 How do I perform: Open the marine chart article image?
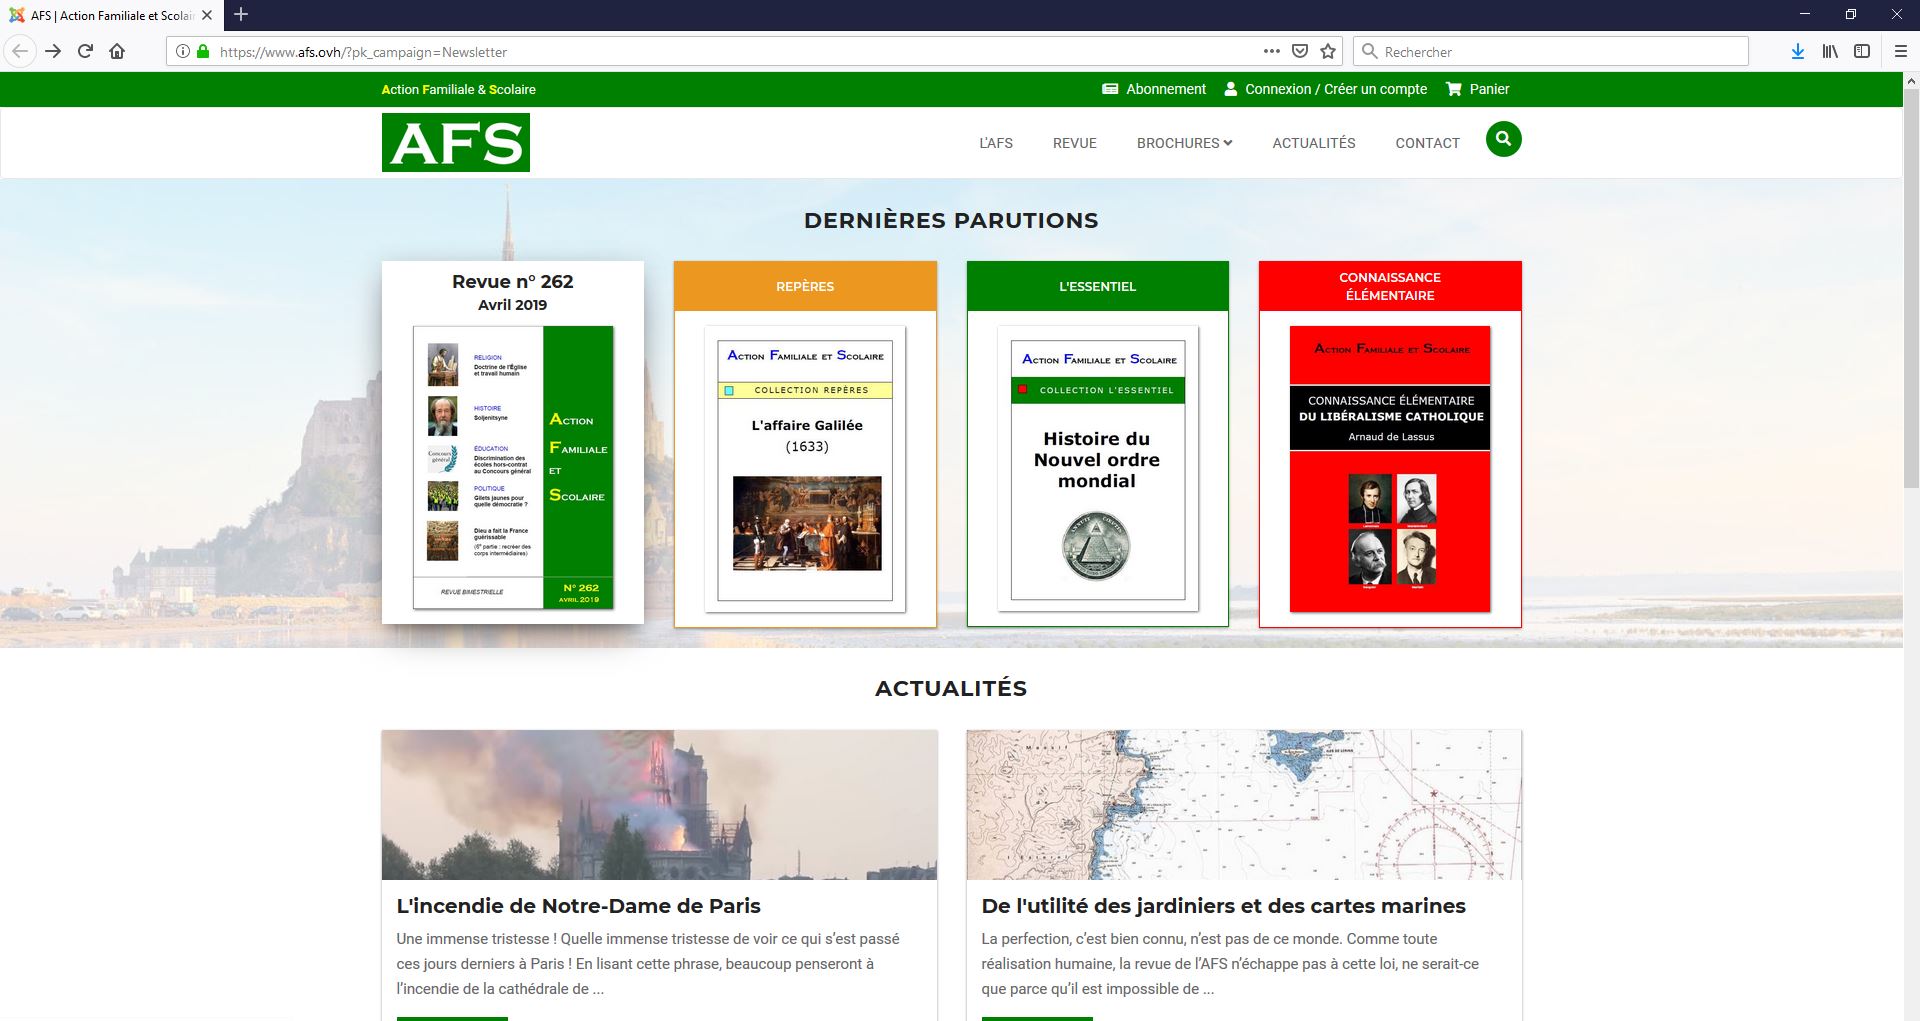(1244, 805)
